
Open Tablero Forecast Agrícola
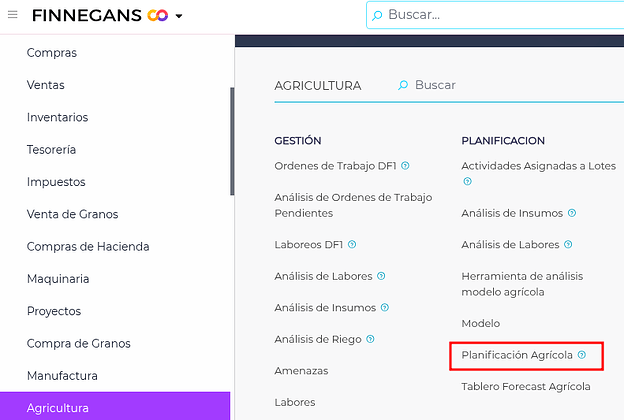pyautogui.click(x=526, y=387)
